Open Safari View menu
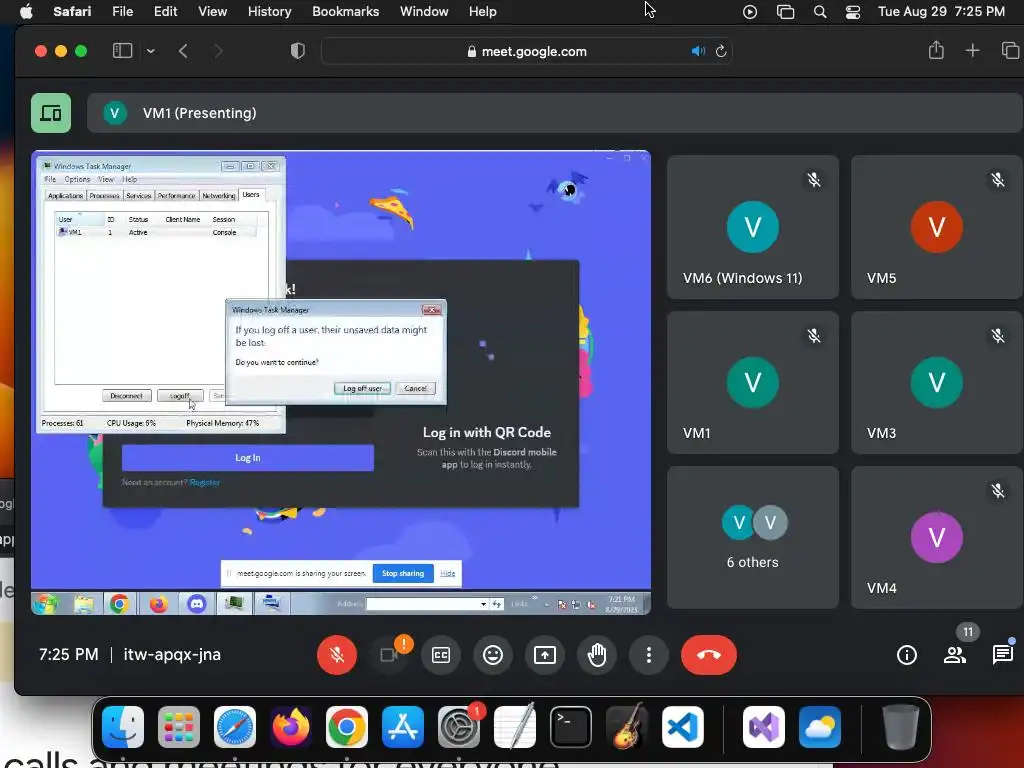This screenshot has width=1024, height=768. 212,11
